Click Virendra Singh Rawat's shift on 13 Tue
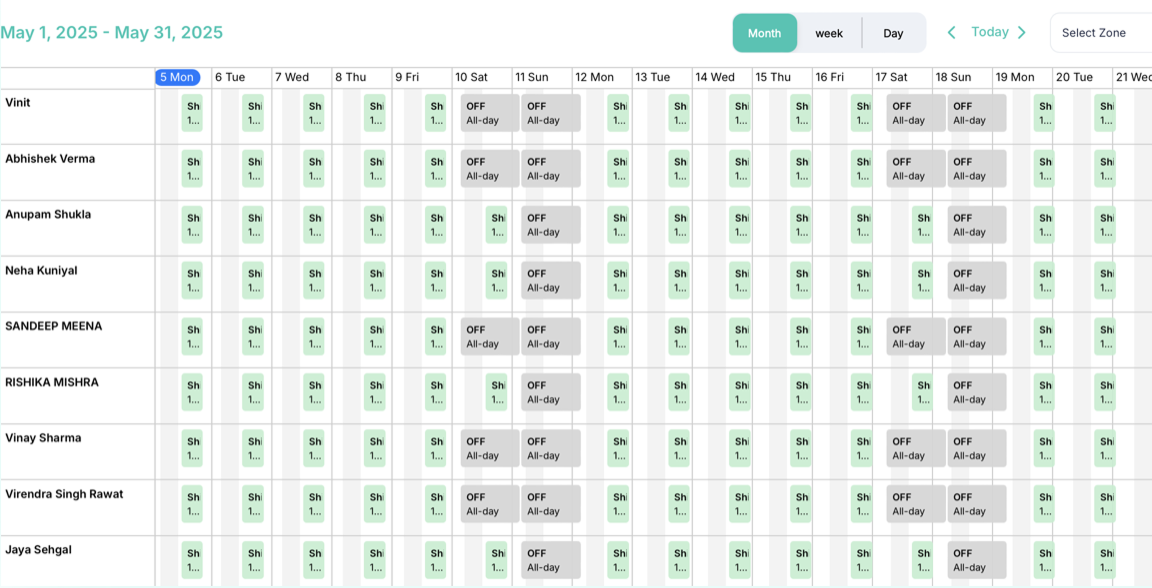 (679, 504)
